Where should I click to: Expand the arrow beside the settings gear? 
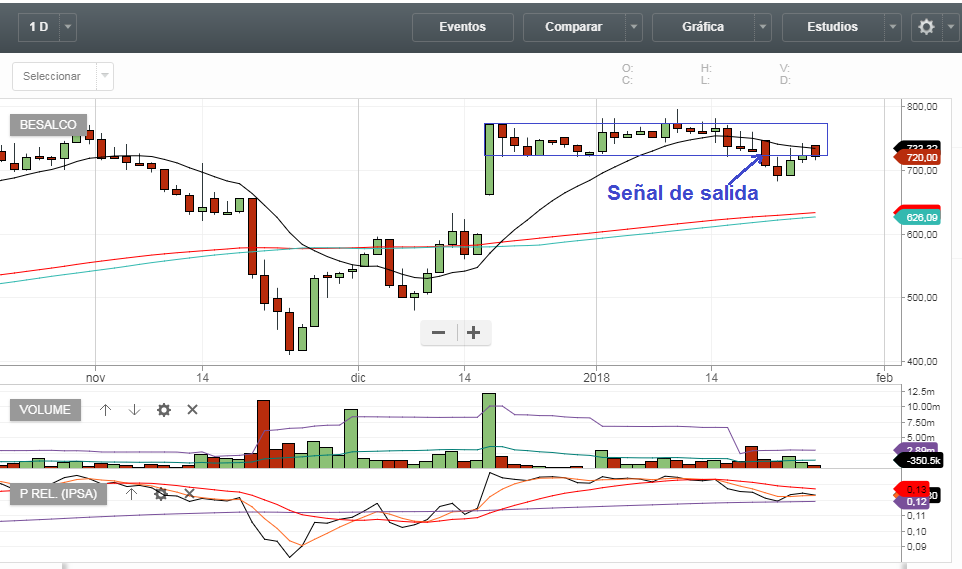[951, 27]
